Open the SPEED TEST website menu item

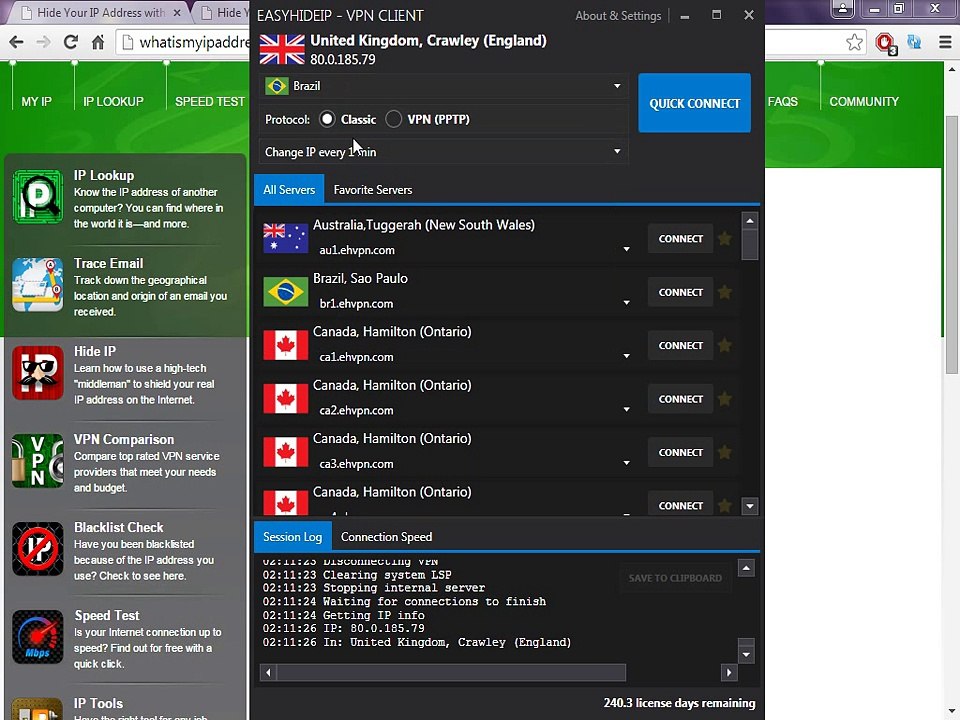click(210, 102)
